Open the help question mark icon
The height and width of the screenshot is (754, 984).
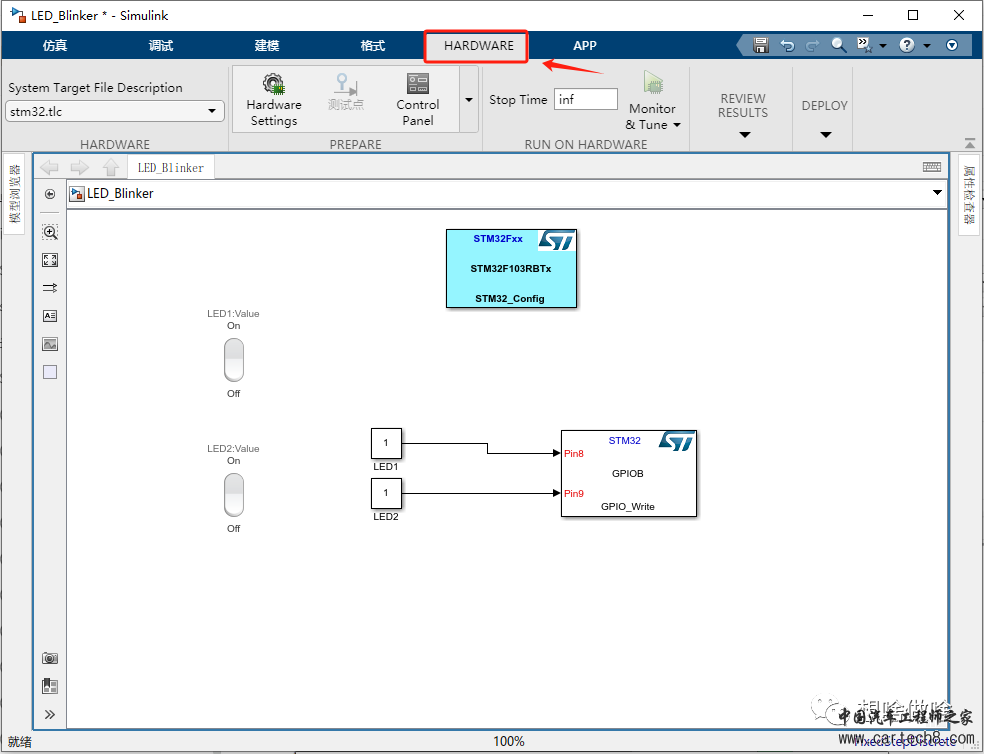pyautogui.click(x=906, y=45)
